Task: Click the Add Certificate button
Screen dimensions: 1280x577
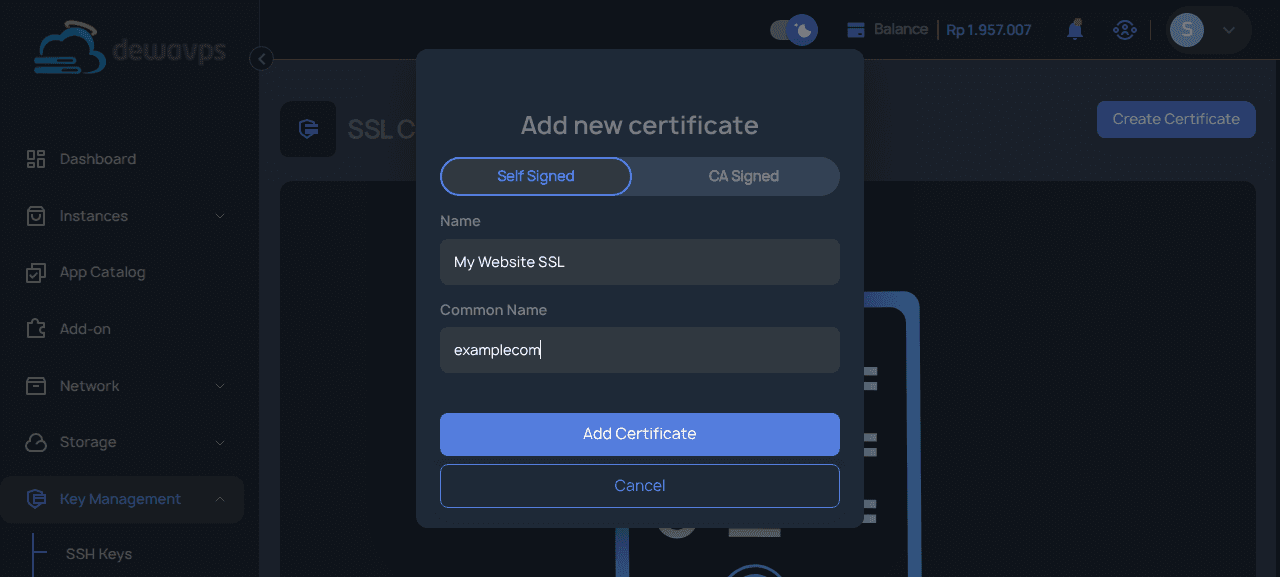Action: [x=639, y=434]
